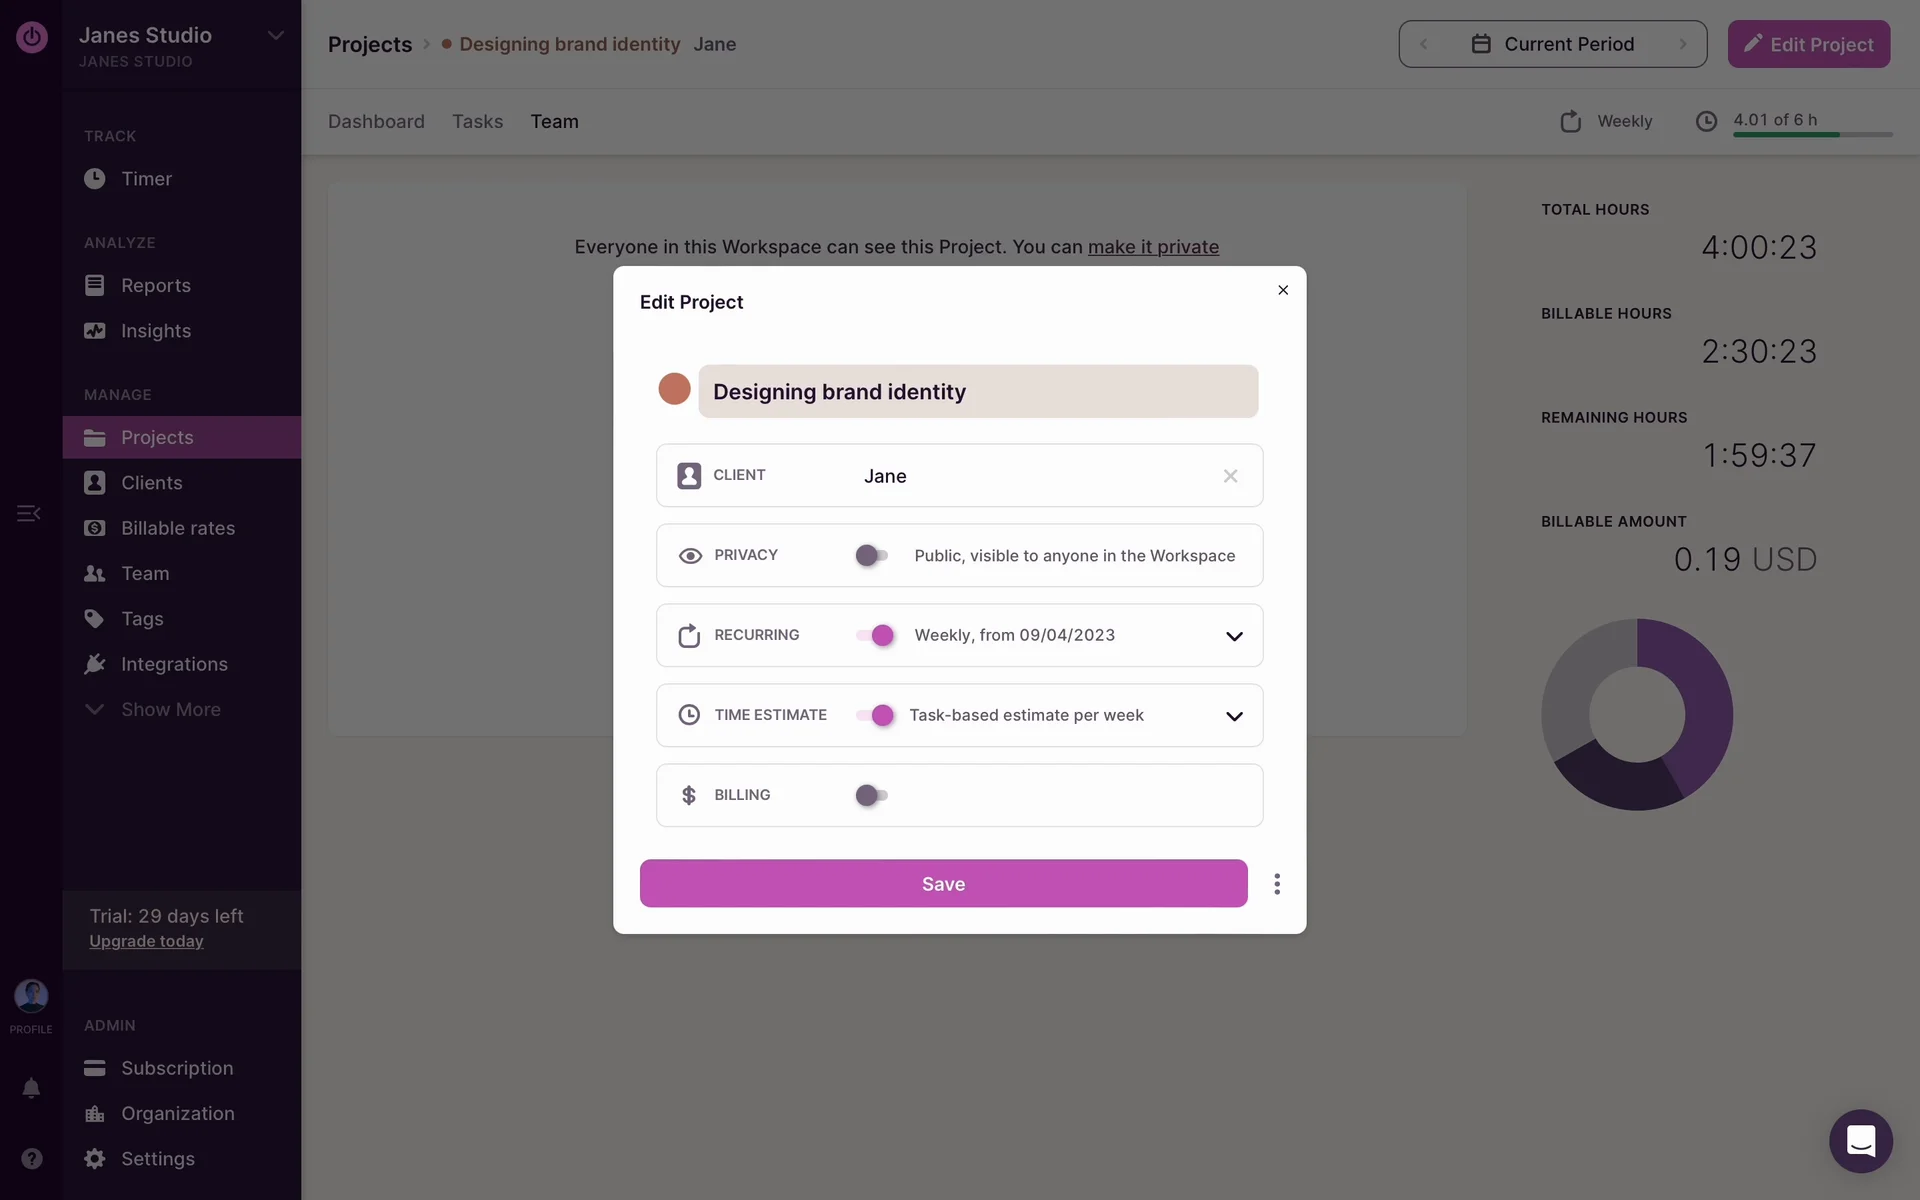This screenshot has height=1200, width=1920.
Task: Switch to the Tasks tab
Action: click(477, 121)
